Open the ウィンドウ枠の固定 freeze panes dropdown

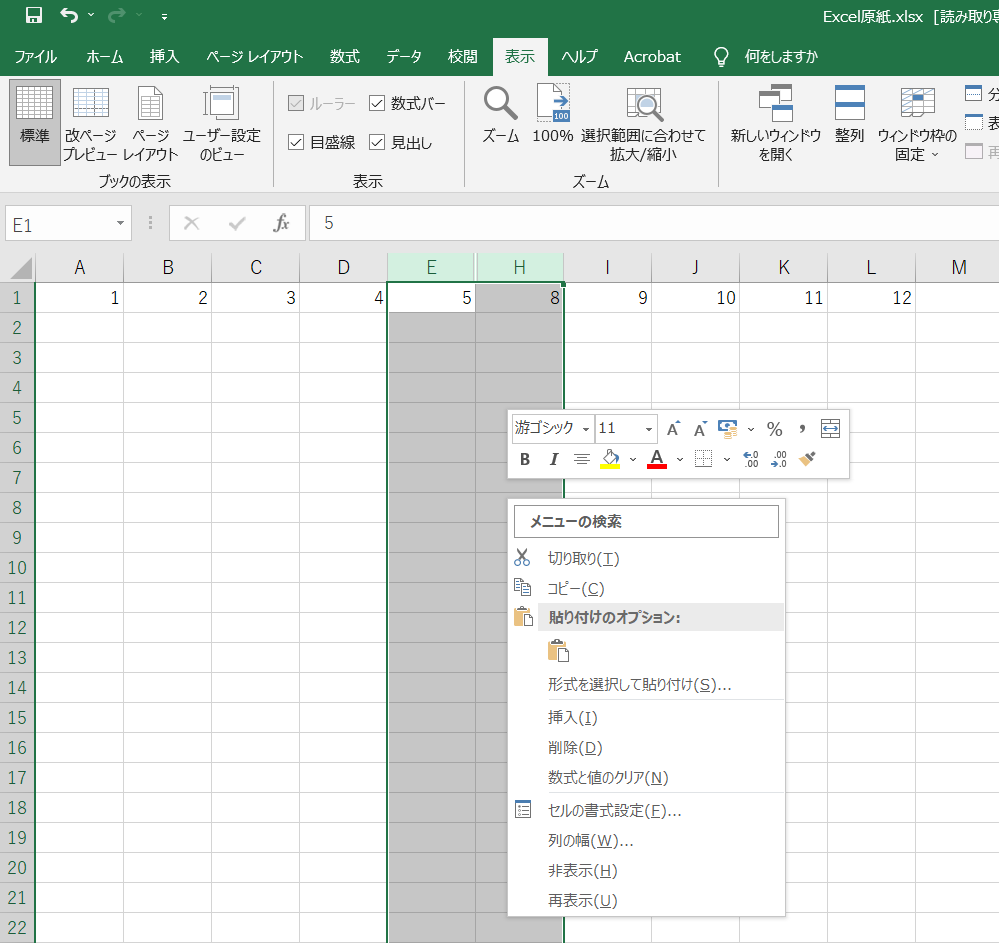click(917, 123)
